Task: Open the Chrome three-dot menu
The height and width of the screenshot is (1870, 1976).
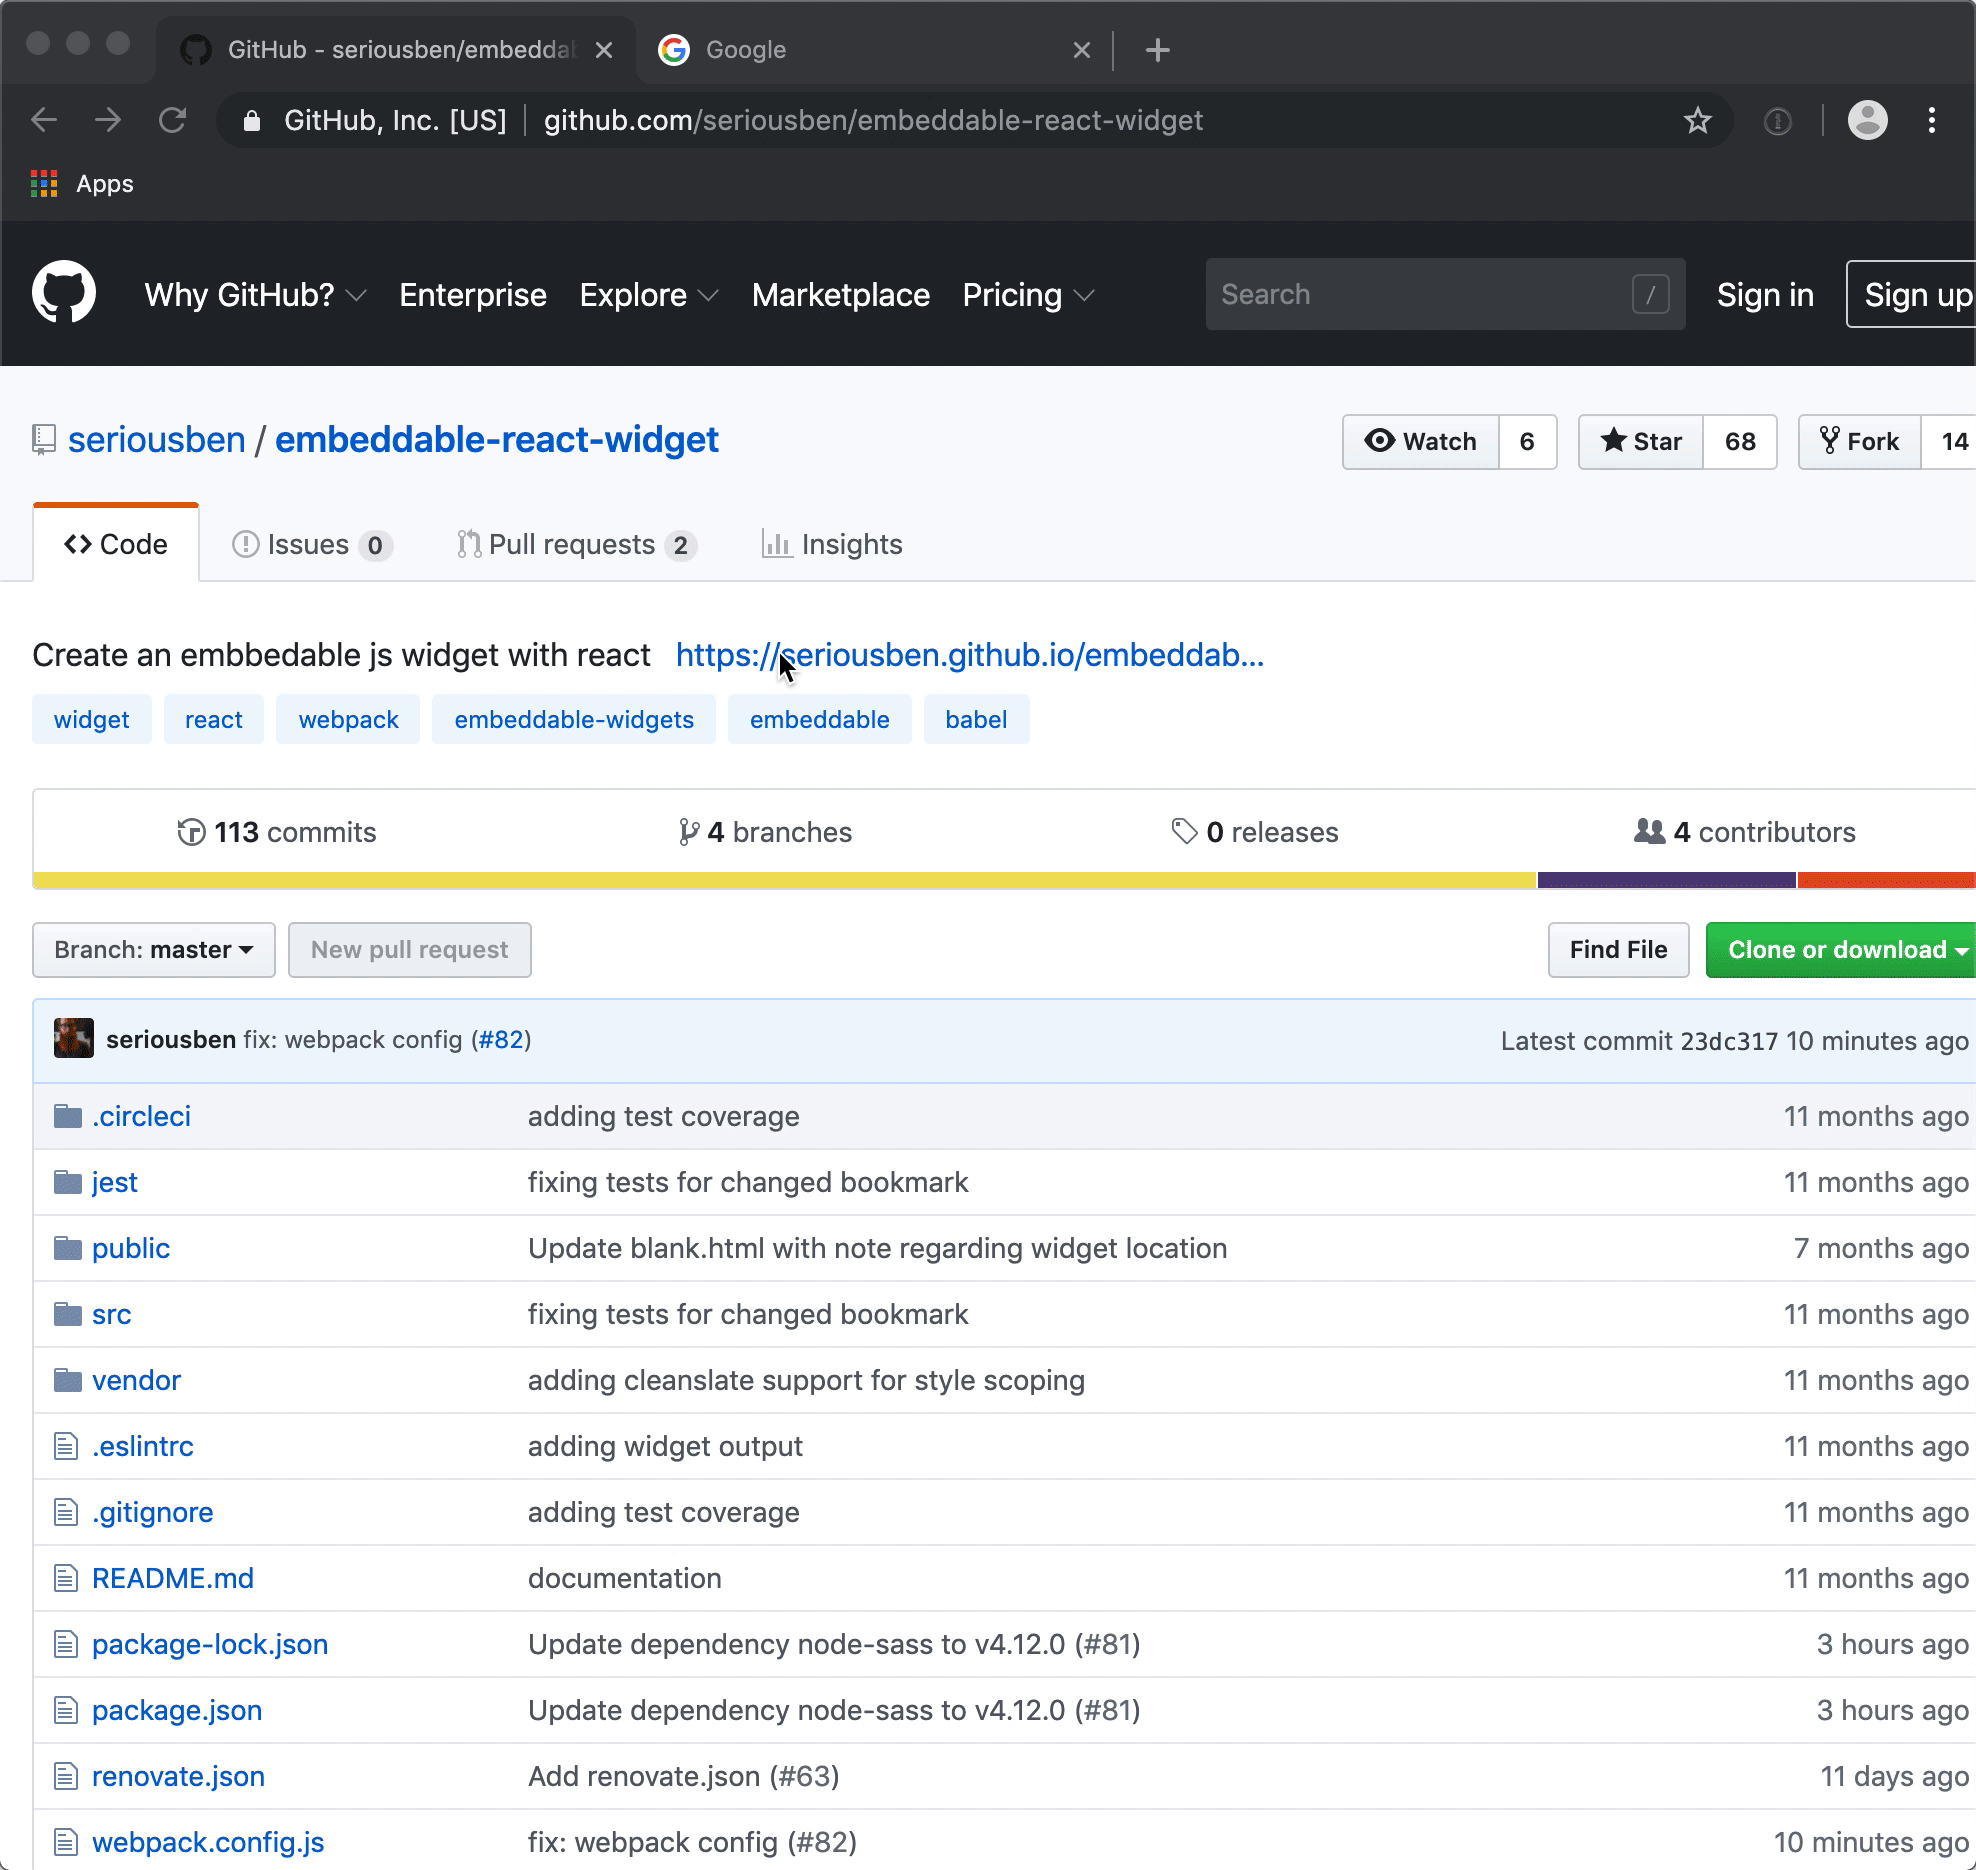Action: tap(1931, 121)
